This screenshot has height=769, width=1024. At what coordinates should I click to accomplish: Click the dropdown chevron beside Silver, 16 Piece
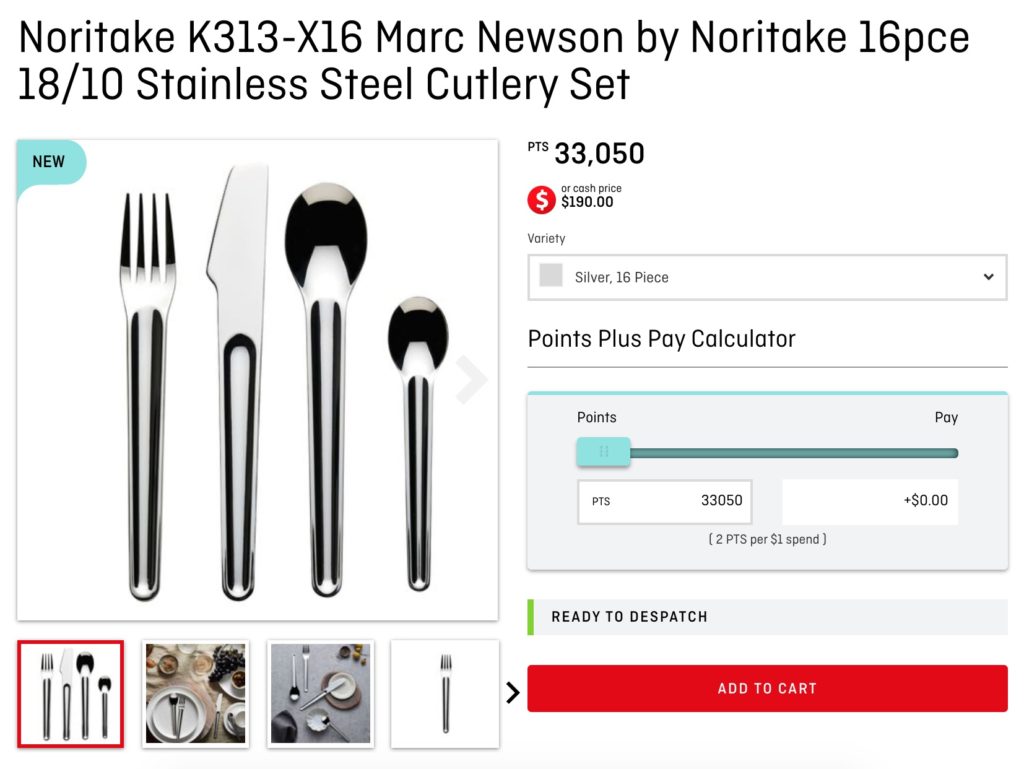pyautogui.click(x=988, y=277)
